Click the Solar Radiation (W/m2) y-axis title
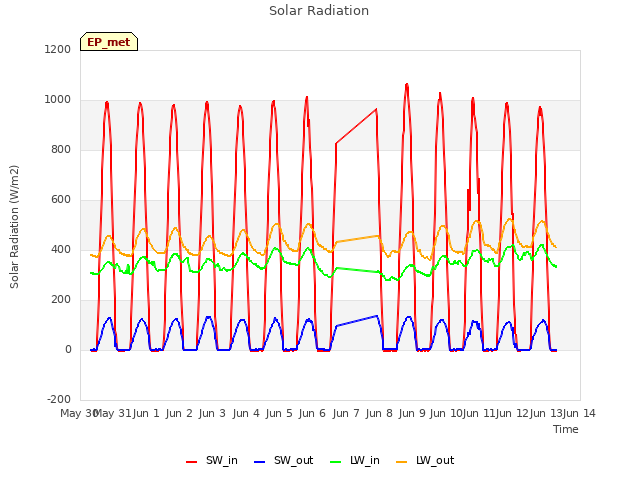Viewport: 640px width, 480px height. point(14,227)
